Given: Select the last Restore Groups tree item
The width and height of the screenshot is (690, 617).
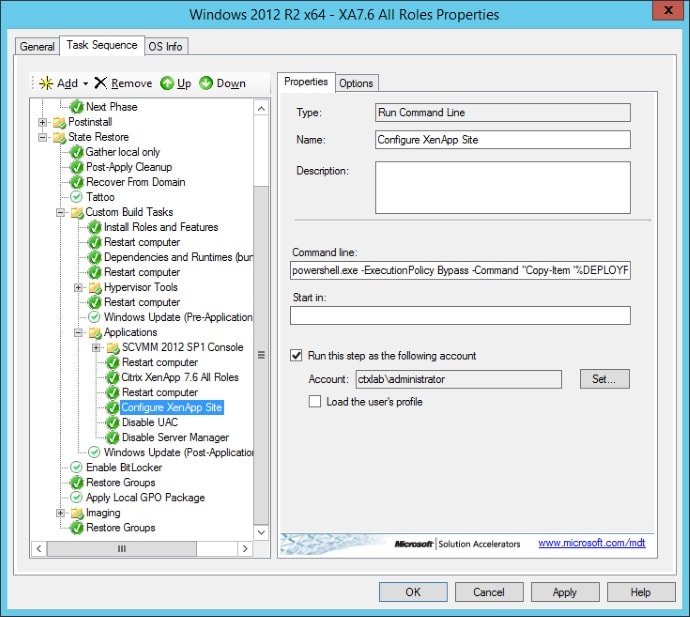Looking at the screenshot, I should tap(121, 528).
